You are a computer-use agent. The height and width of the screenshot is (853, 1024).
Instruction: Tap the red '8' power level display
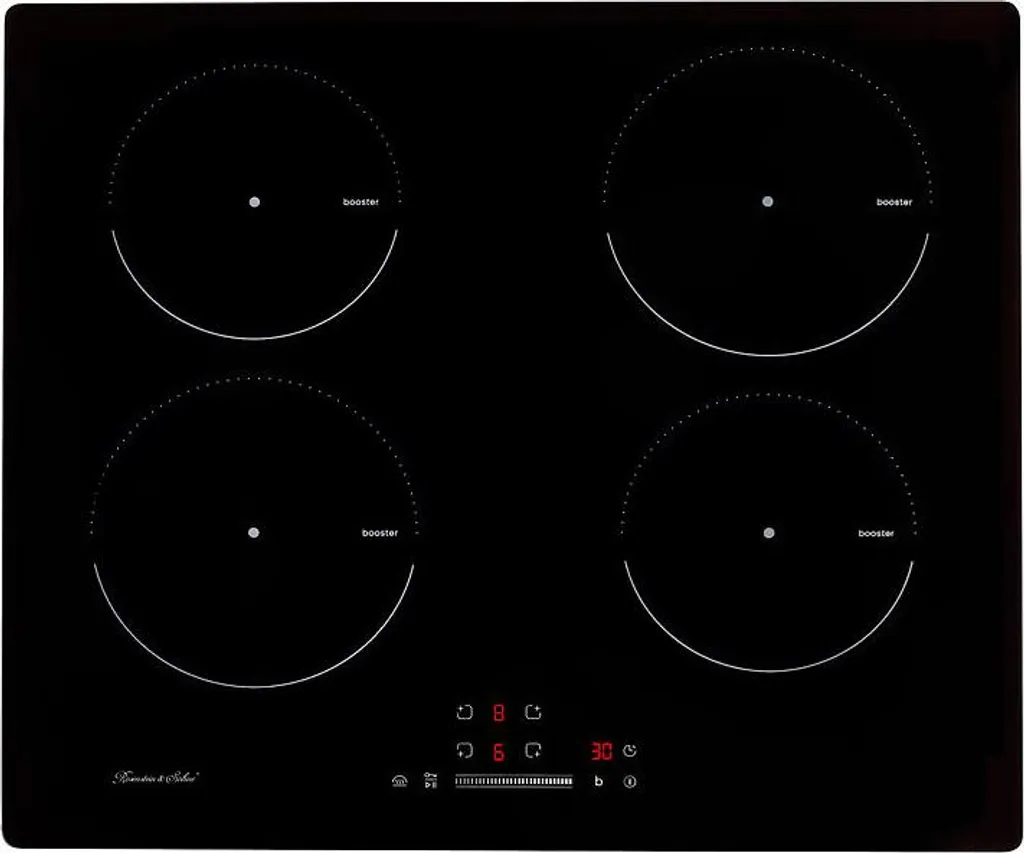(x=498, y=713)
